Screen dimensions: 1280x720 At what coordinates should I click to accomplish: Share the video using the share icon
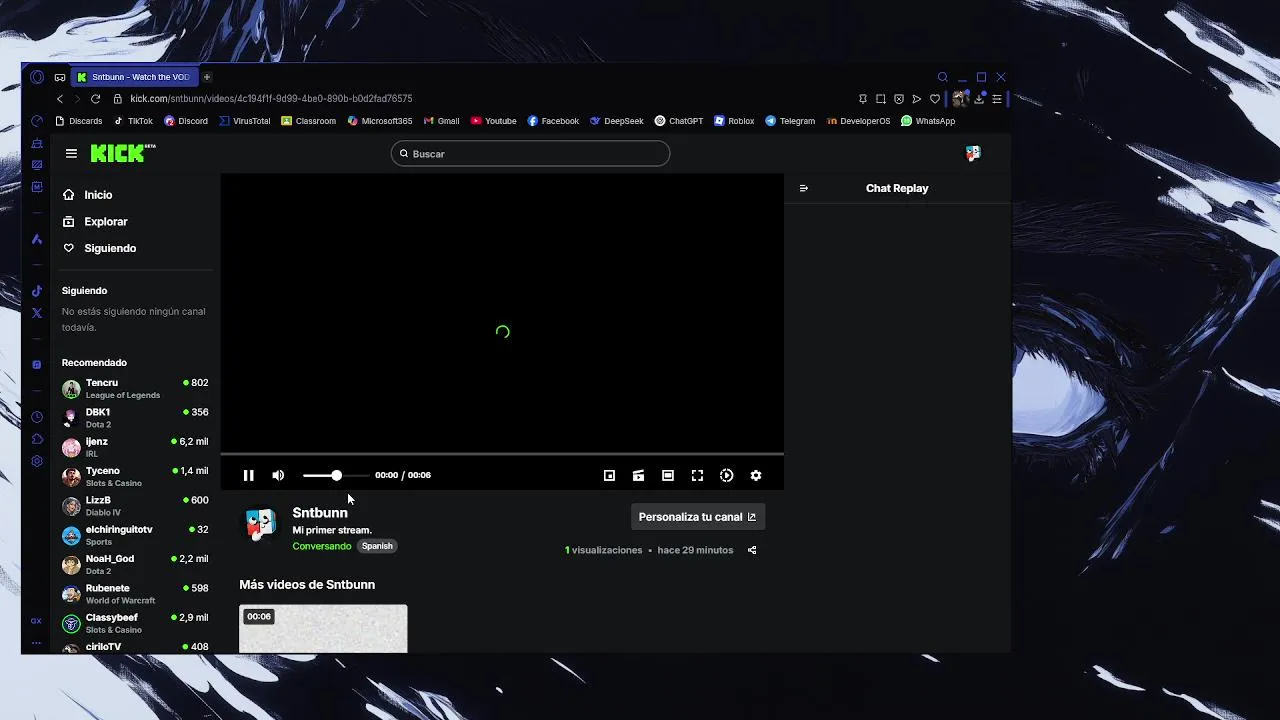coord(752,550)
